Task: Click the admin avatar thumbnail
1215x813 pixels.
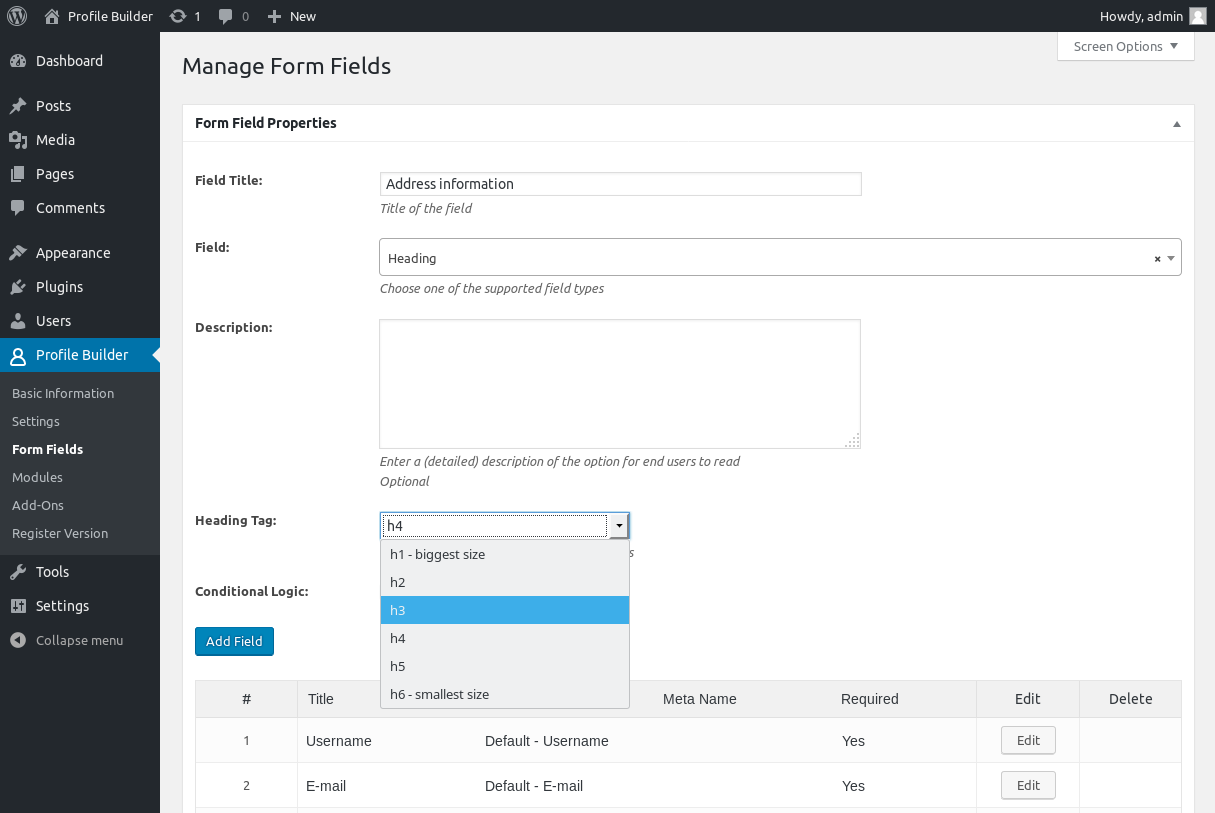Action: (x=1198, y=16)
